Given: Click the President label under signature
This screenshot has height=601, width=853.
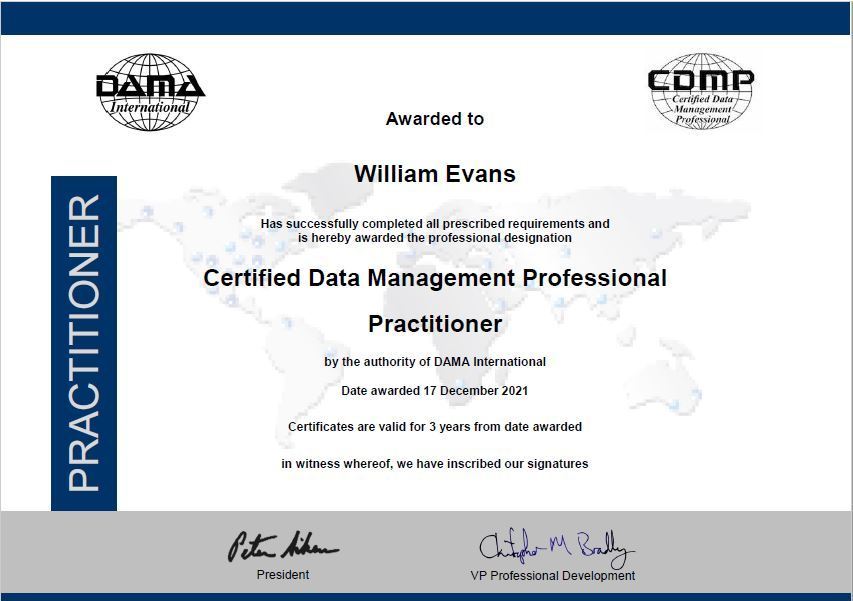Looking at the screenshot, I should 283,575.
